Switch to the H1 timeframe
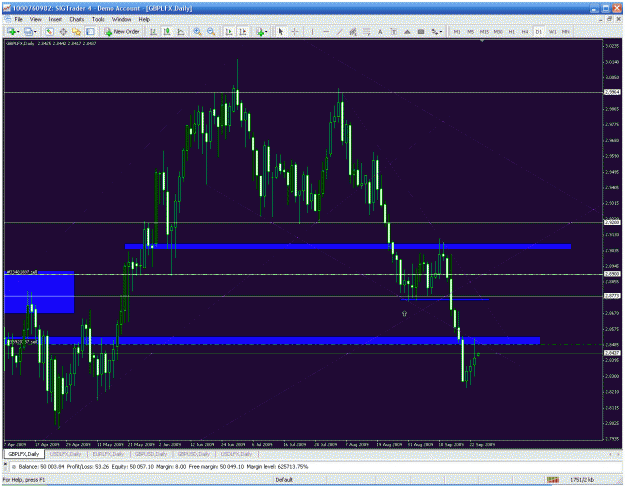 pos(511,32)
